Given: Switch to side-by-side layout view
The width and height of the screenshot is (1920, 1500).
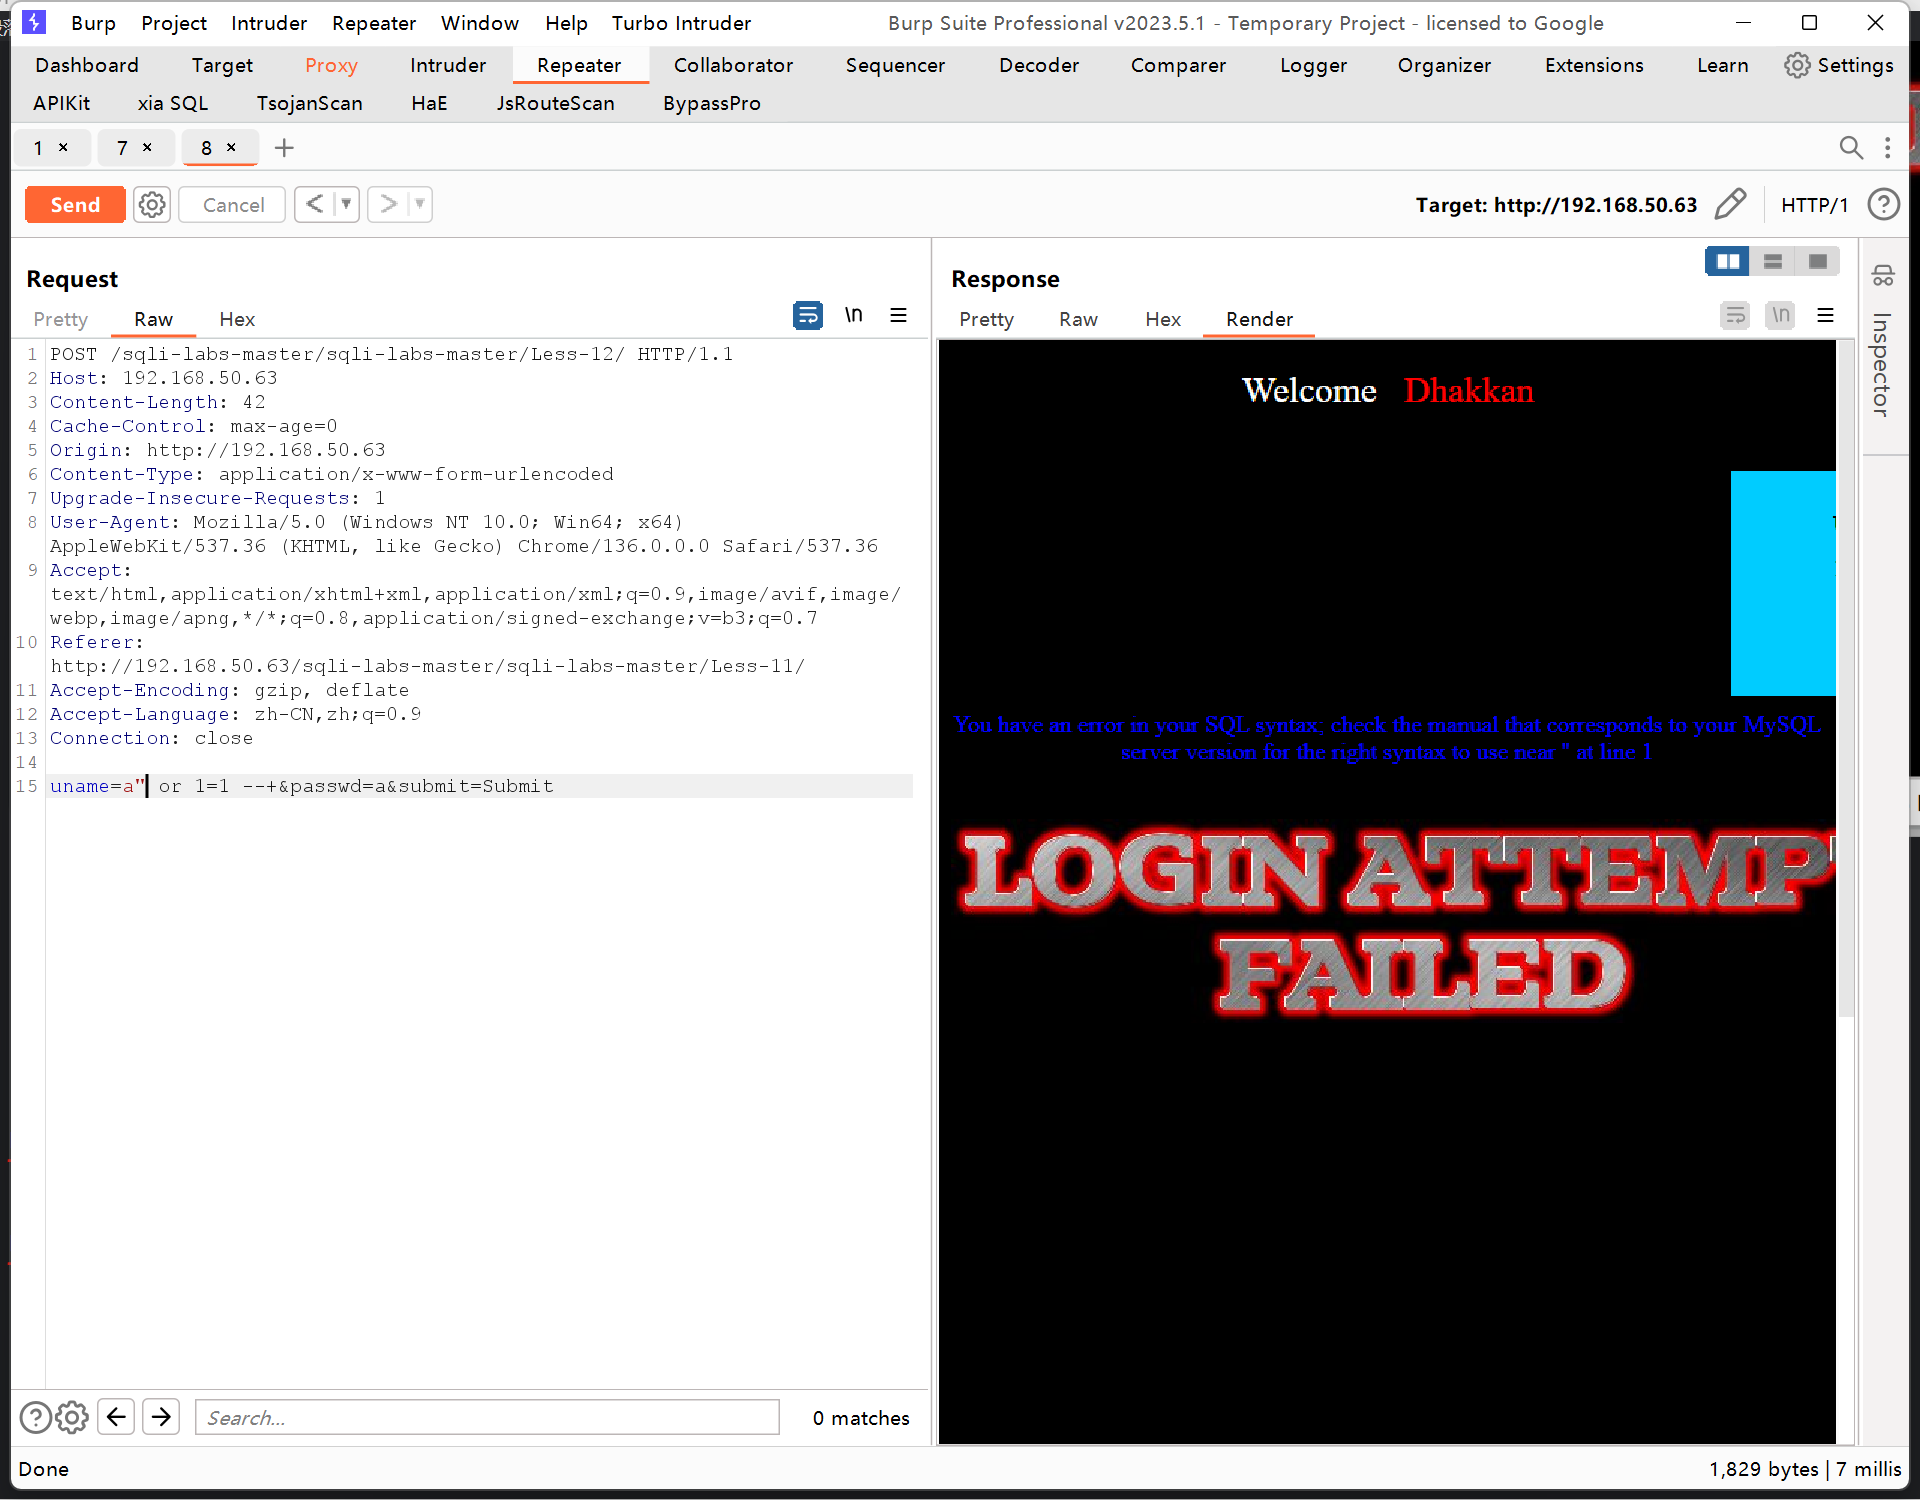Looking at the screenshot, I should point(1727,261).
